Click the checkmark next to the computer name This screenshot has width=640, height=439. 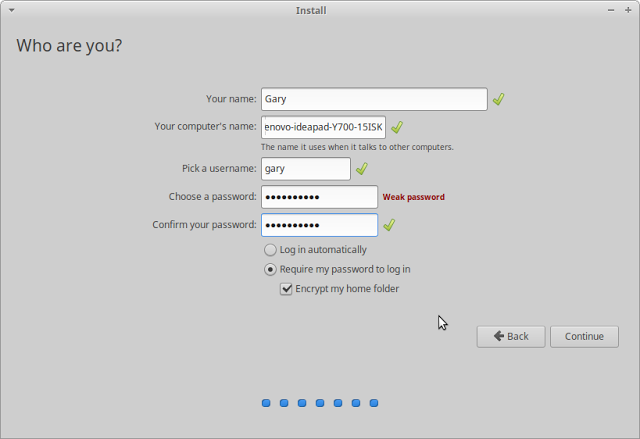pos(396,127)
